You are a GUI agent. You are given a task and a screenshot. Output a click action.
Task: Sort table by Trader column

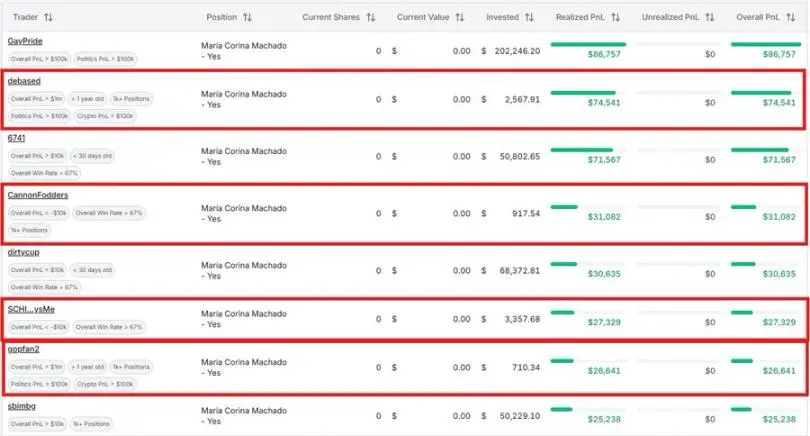(49, 17)
